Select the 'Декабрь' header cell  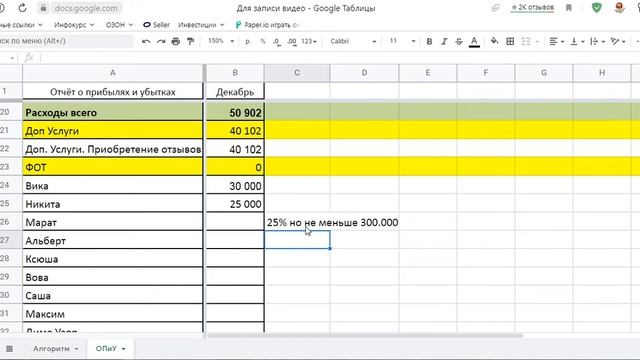235,92
